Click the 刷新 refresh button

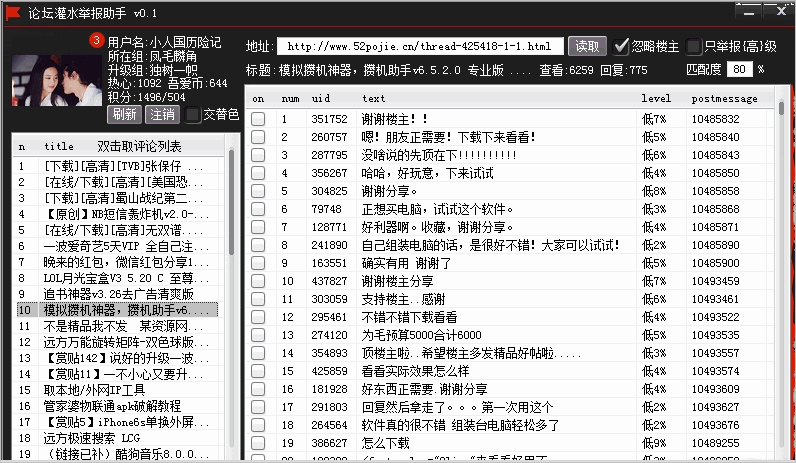coord(124,114)
